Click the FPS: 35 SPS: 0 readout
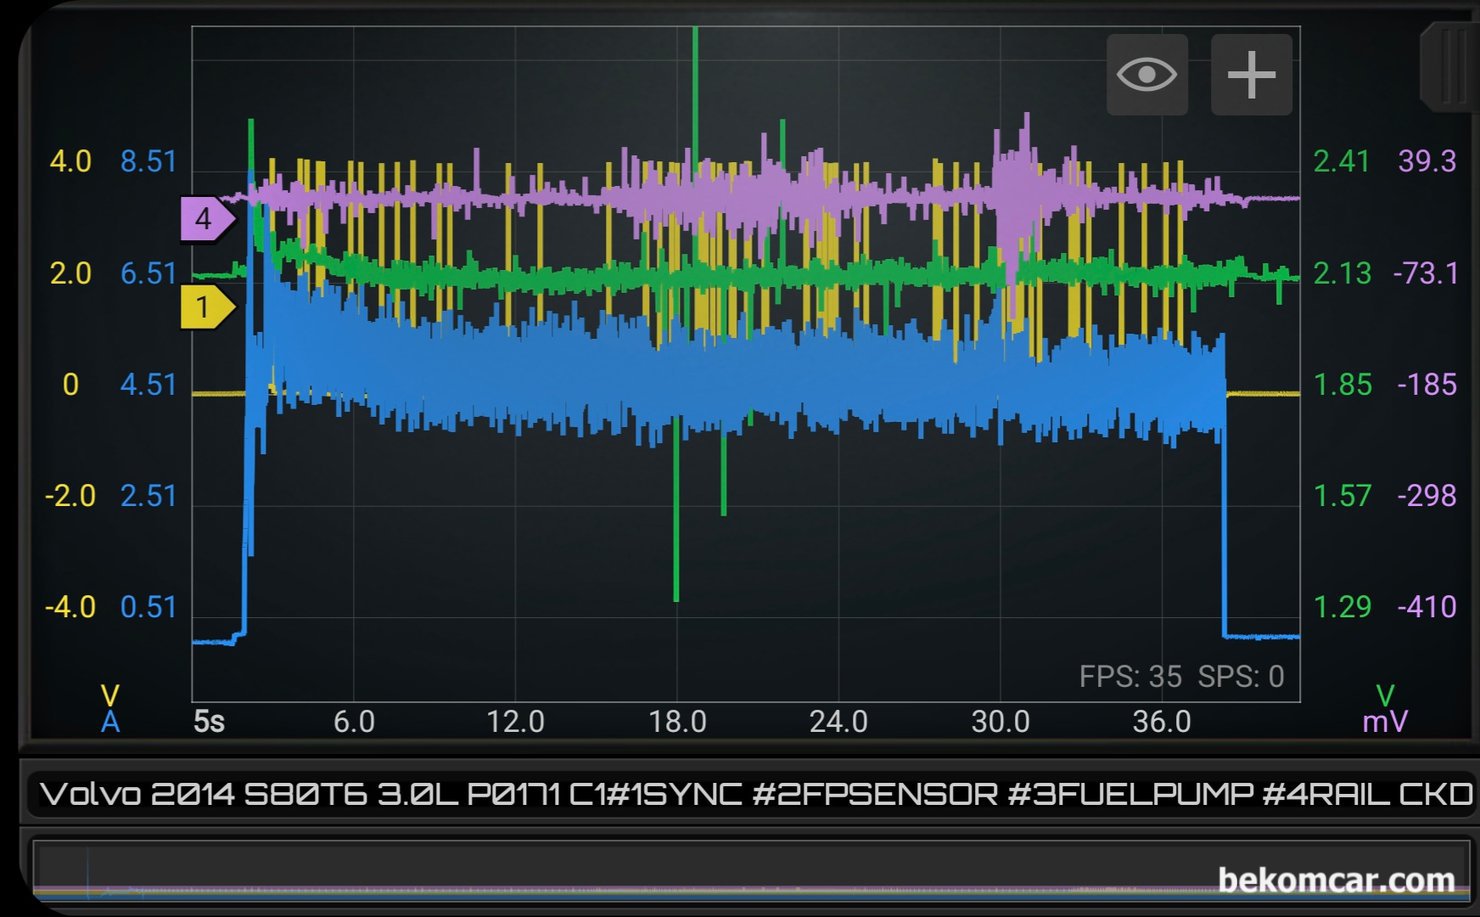 click(x=1181, y=677)
